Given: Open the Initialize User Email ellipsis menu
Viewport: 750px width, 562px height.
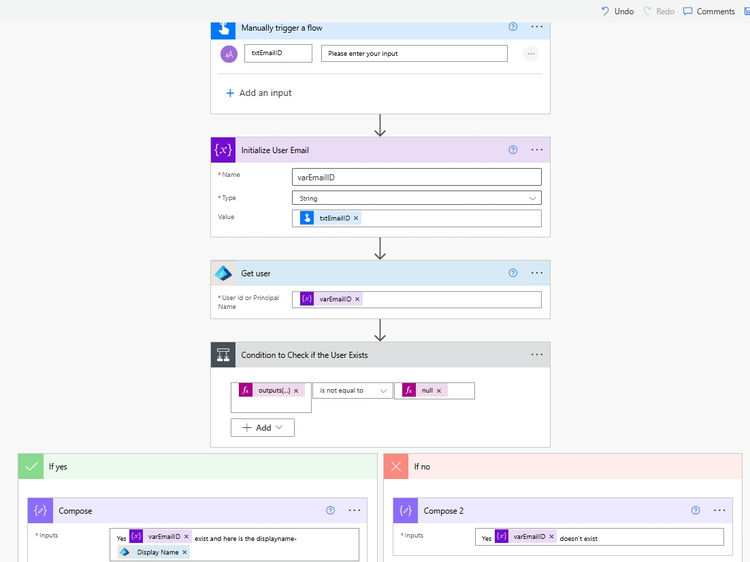Looking at the screenshot, I should click(537, 150).
